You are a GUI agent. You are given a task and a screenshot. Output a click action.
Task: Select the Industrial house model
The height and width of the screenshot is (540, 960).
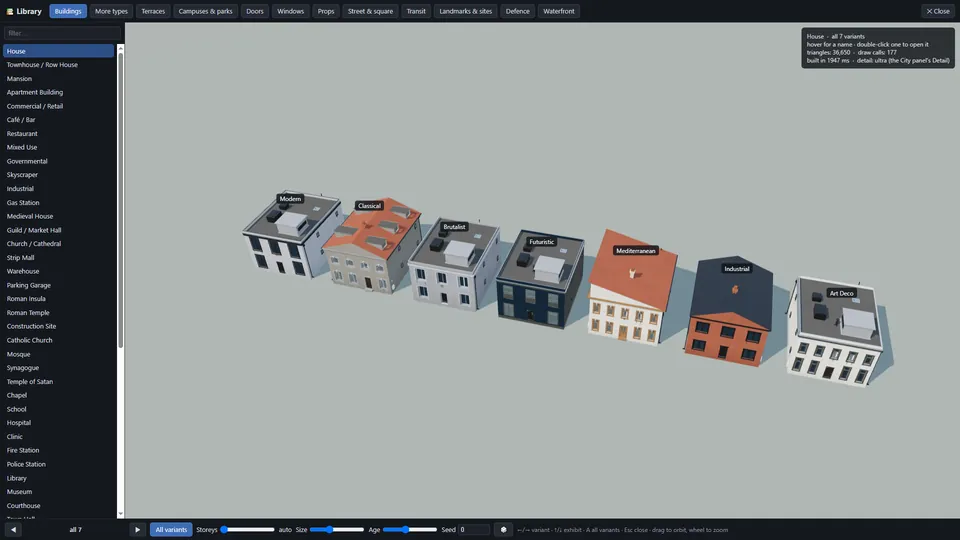tap(729, 312)
